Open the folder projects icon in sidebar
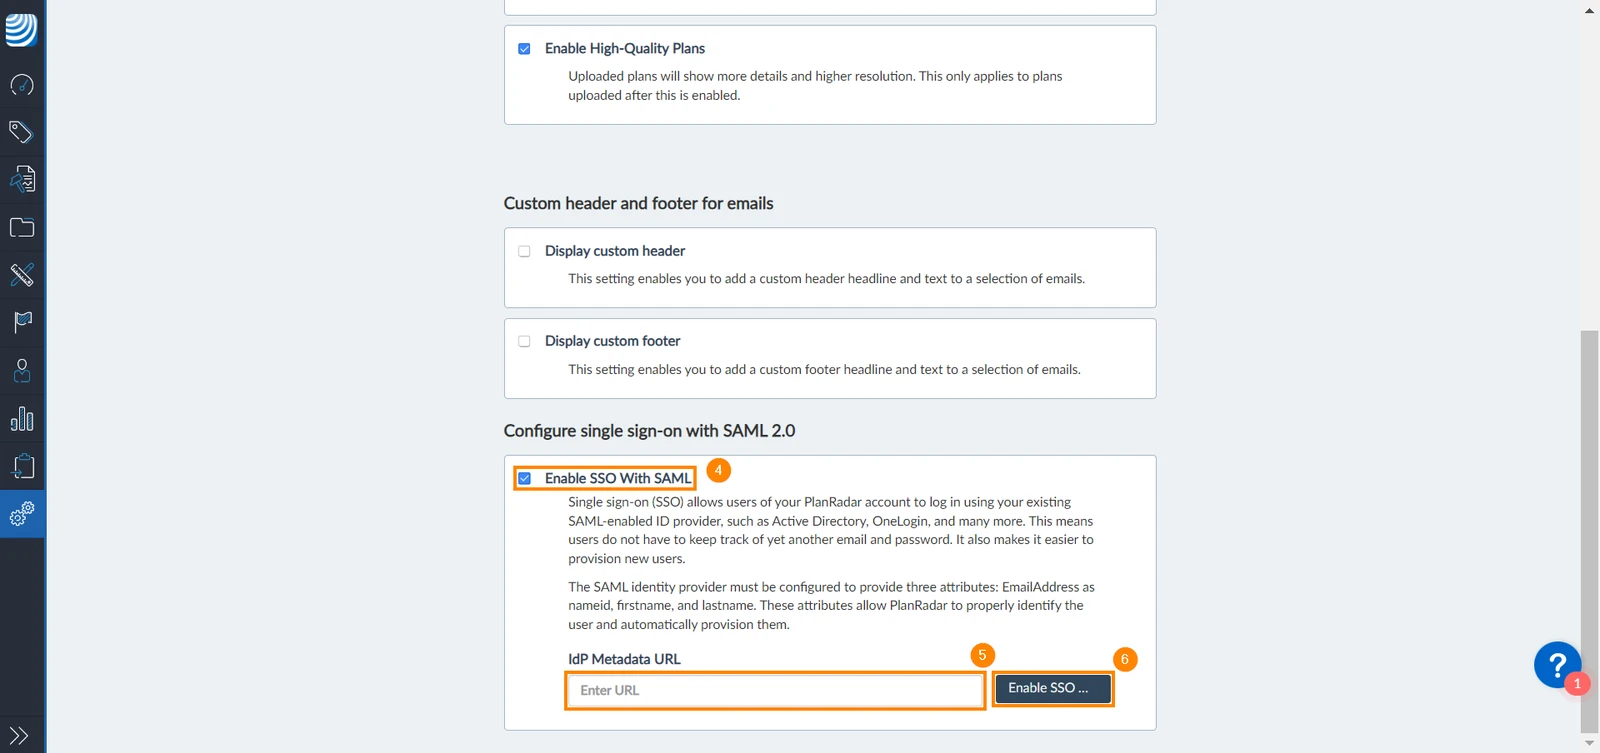Viewport: 1600px width, 753px height. tap(22, 227)
